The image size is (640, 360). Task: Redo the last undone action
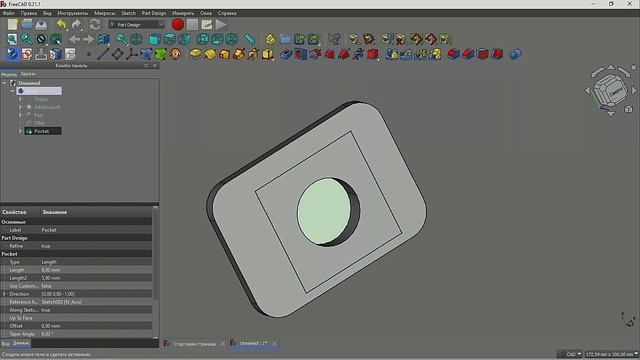(x=76, y=24)
